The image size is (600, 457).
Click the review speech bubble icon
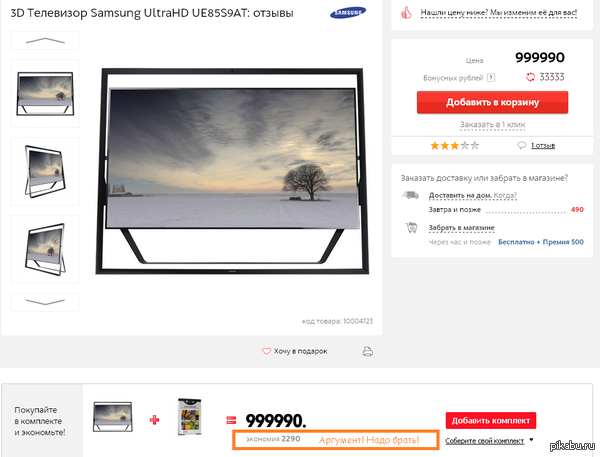[x=522, y=145]
